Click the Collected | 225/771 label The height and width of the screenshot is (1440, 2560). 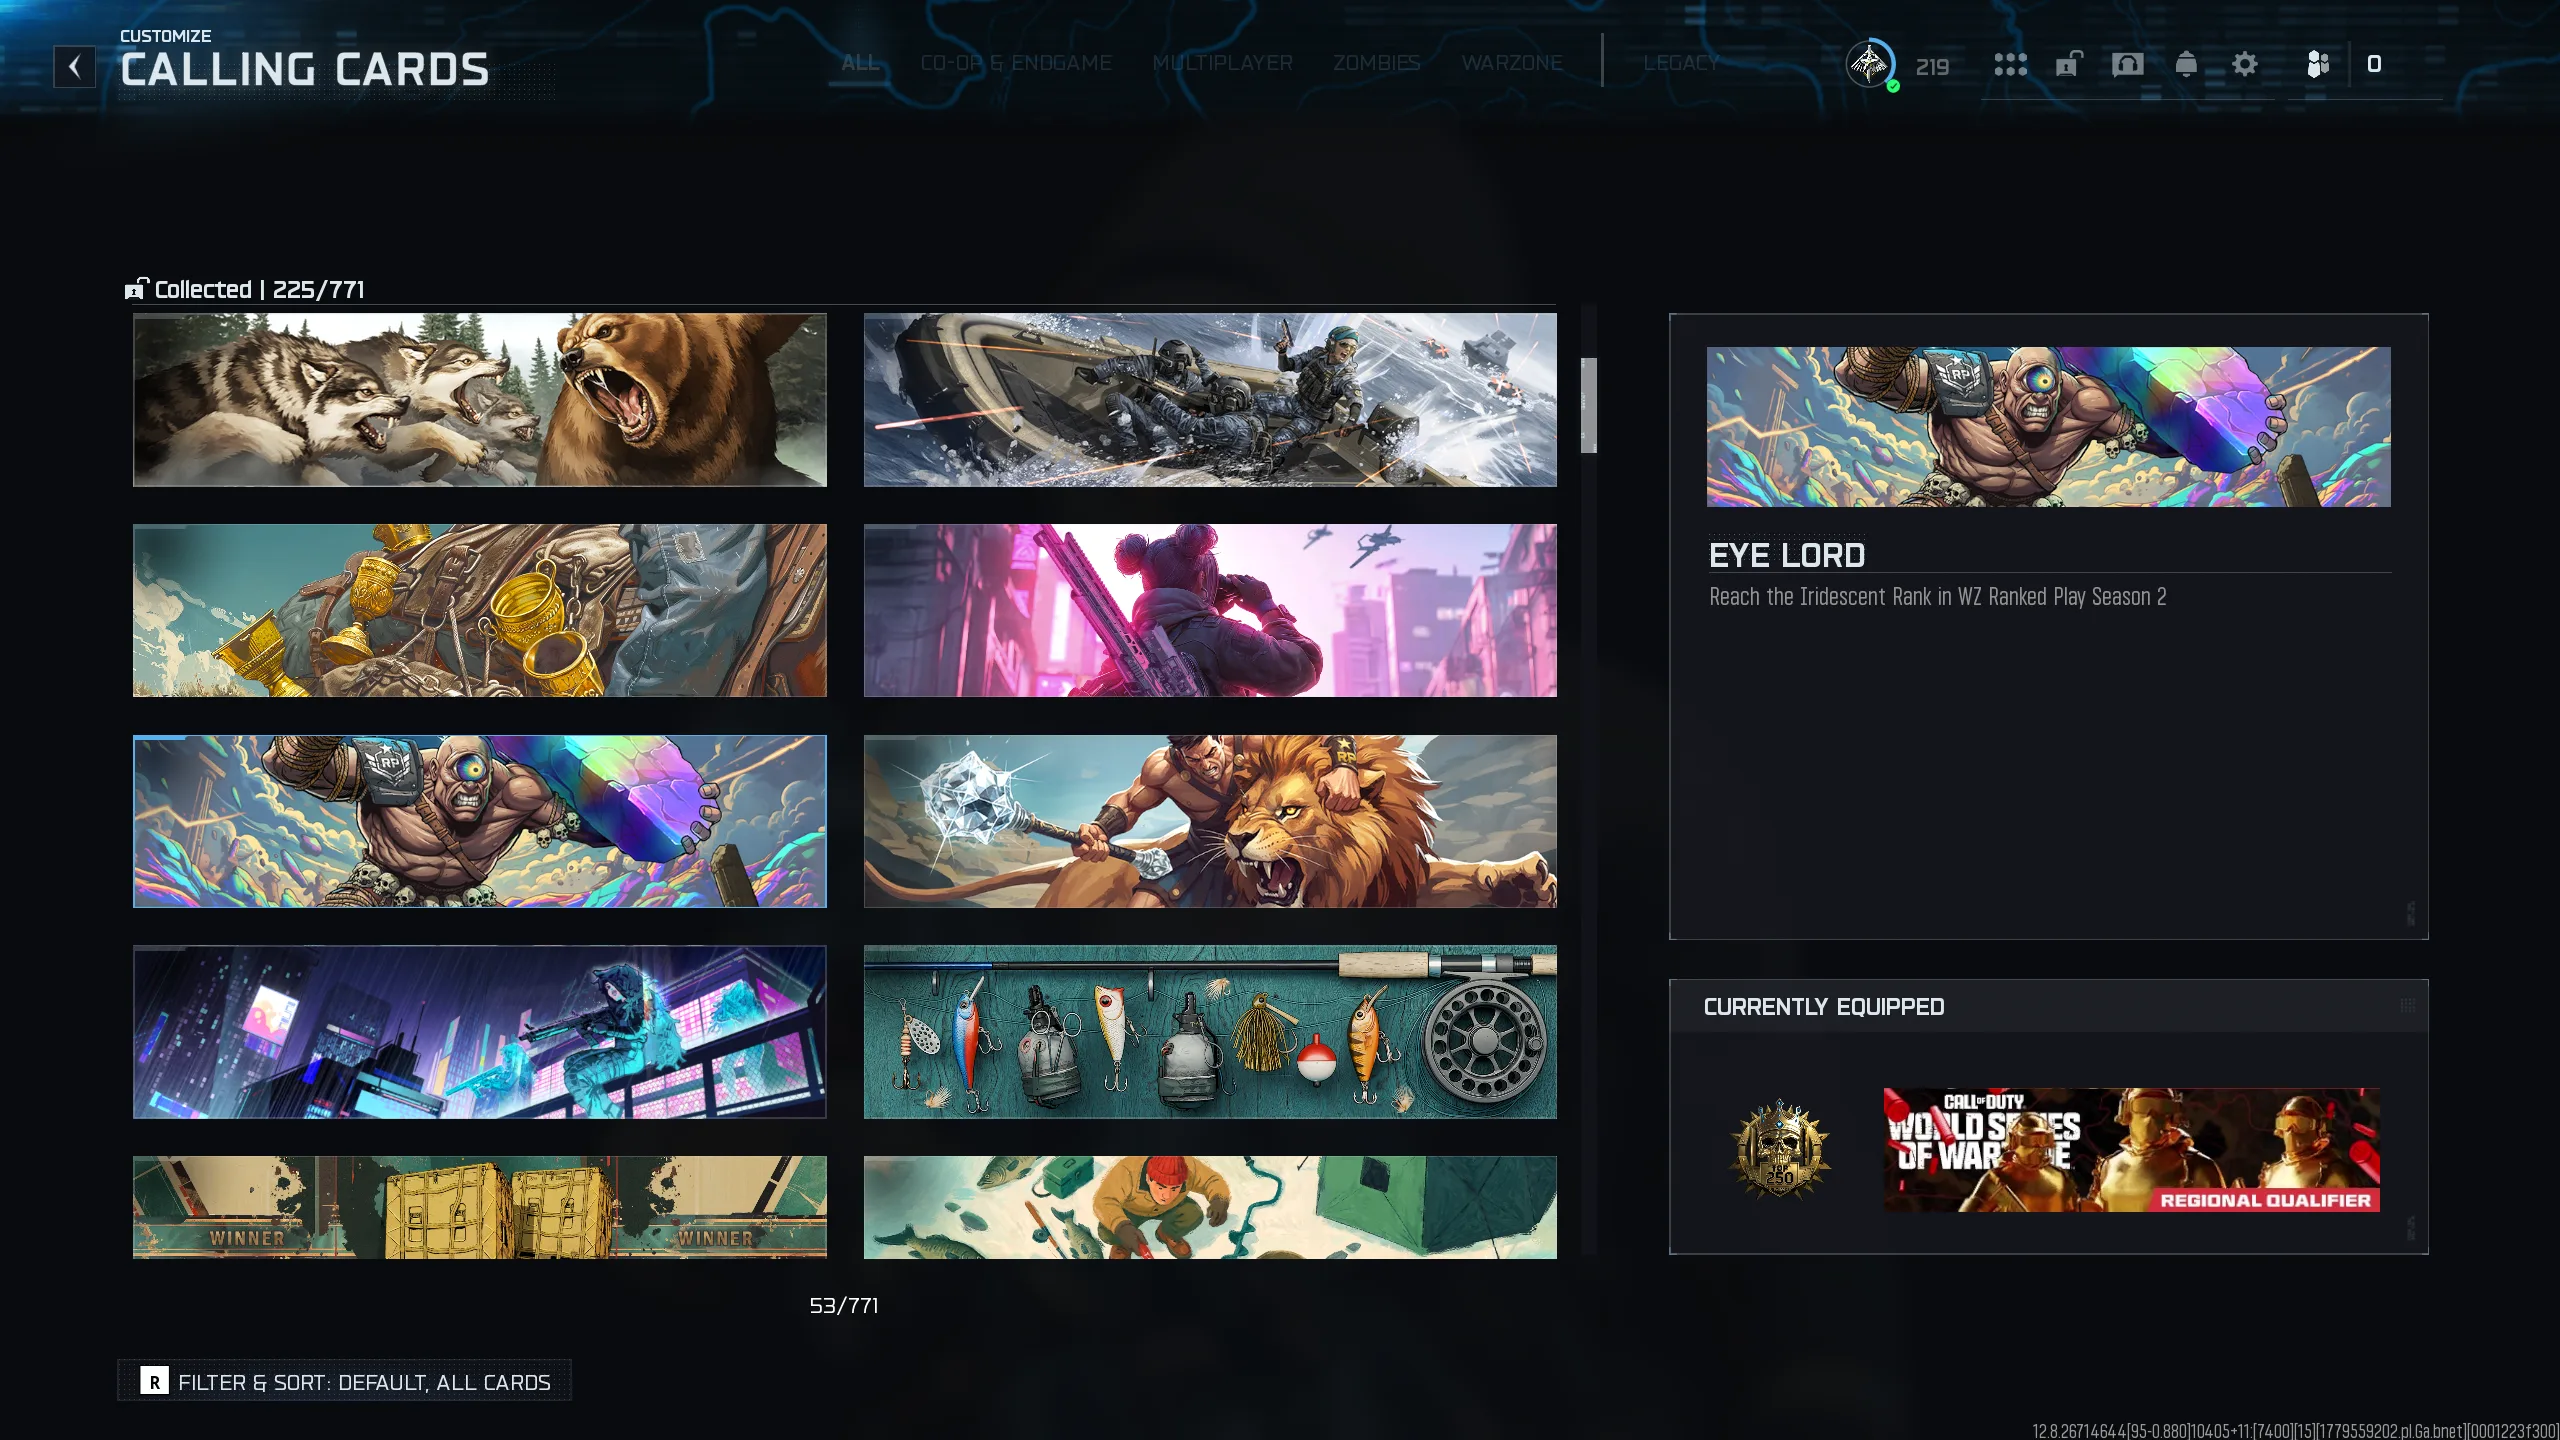click(259, 290)
